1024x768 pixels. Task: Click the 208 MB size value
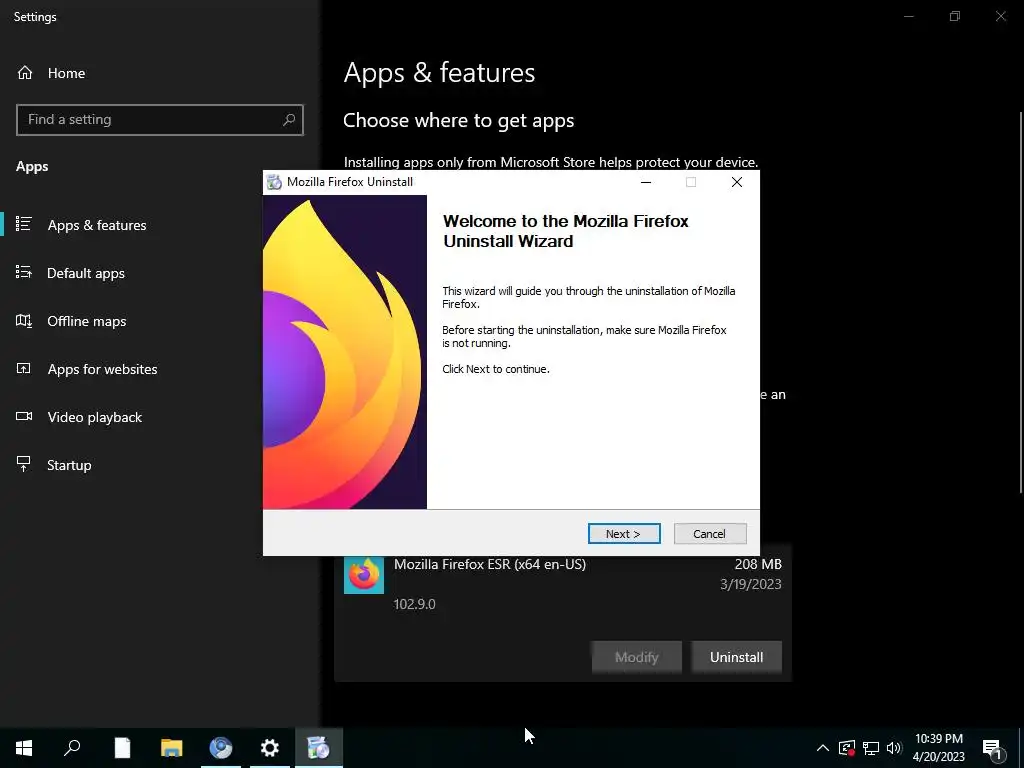(x=758, y=564)
